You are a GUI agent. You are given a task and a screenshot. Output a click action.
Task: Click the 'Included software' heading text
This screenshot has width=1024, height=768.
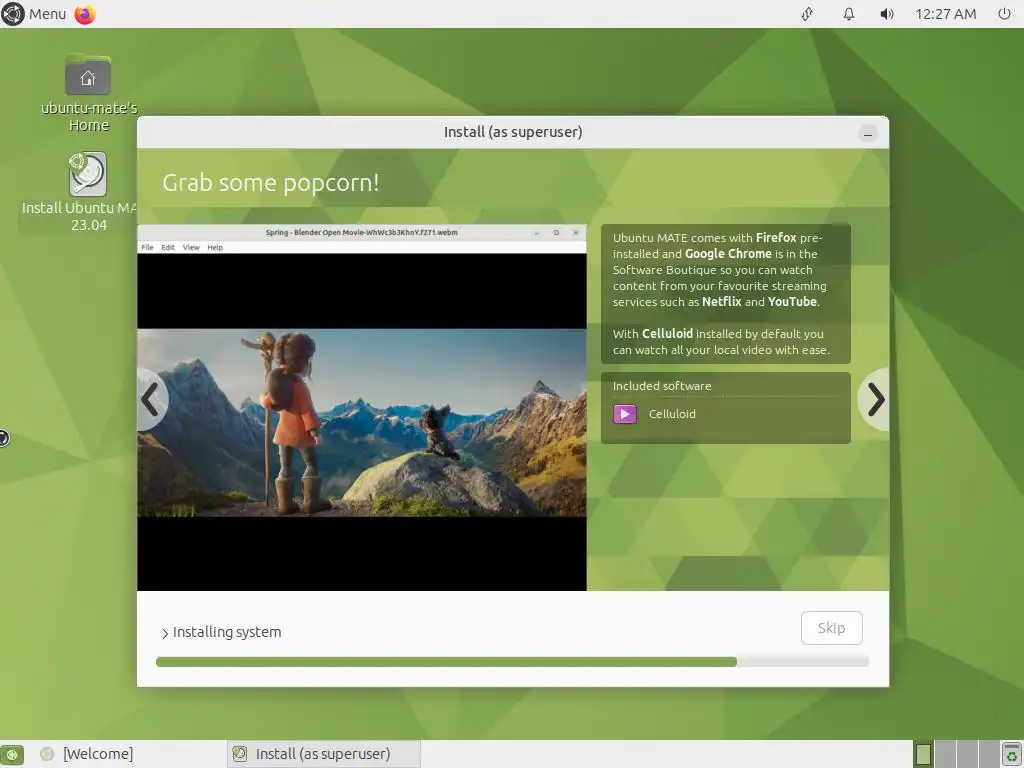(662, 386)
